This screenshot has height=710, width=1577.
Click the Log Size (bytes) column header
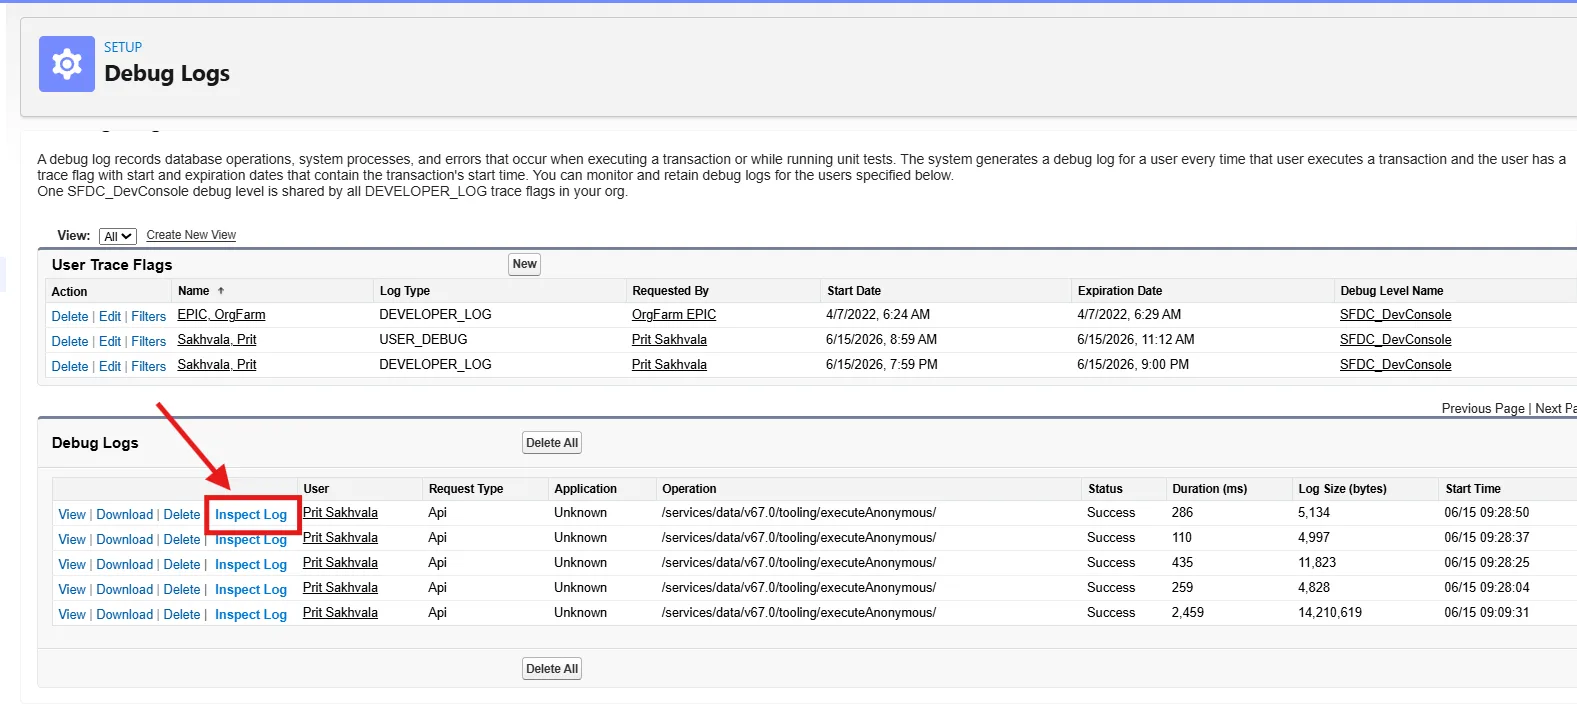[x=1342, y=489]
